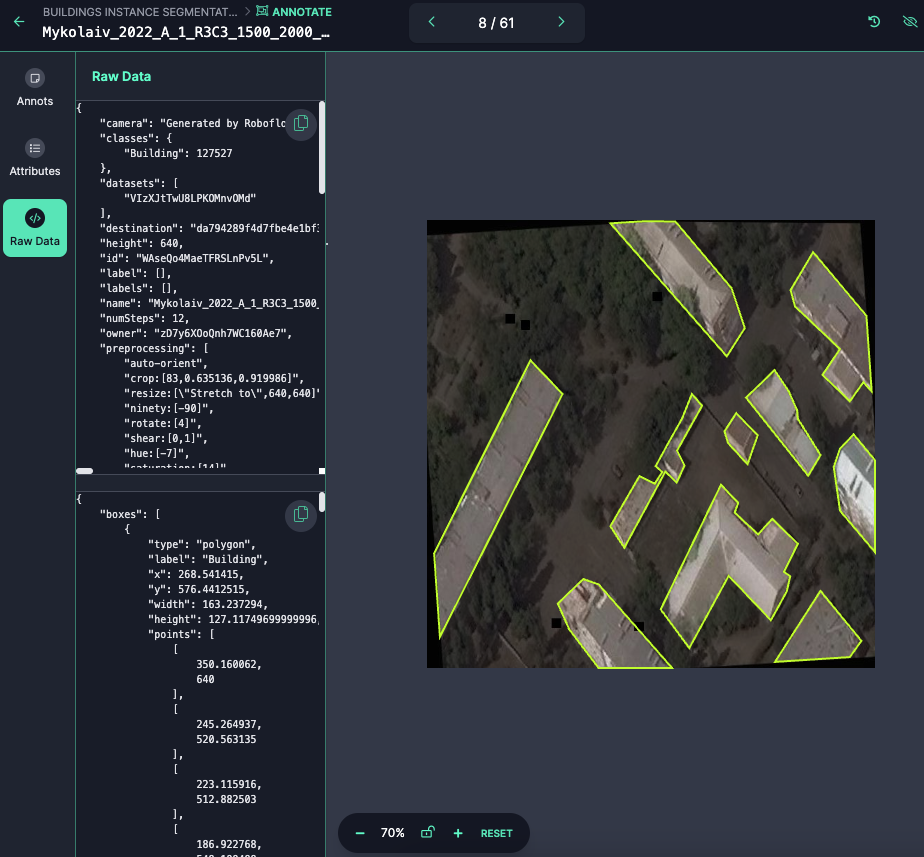
Task: Toggle annotation visibility eye icon
Action: click(910, 22)
